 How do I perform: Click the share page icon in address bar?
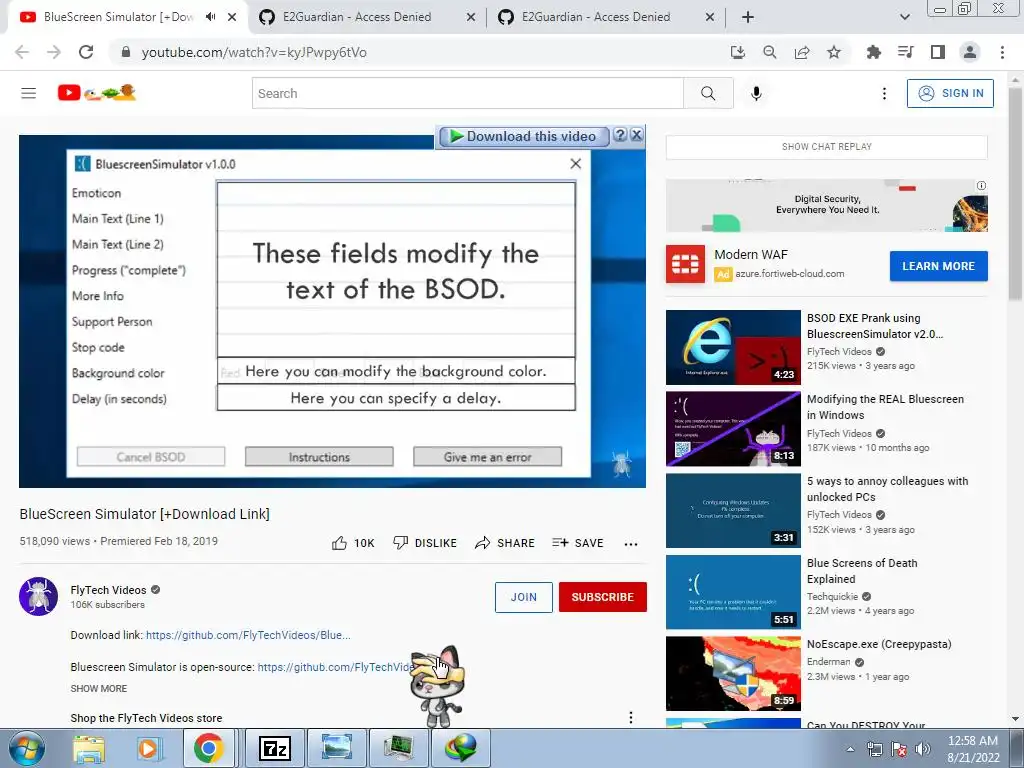[801, 52]
